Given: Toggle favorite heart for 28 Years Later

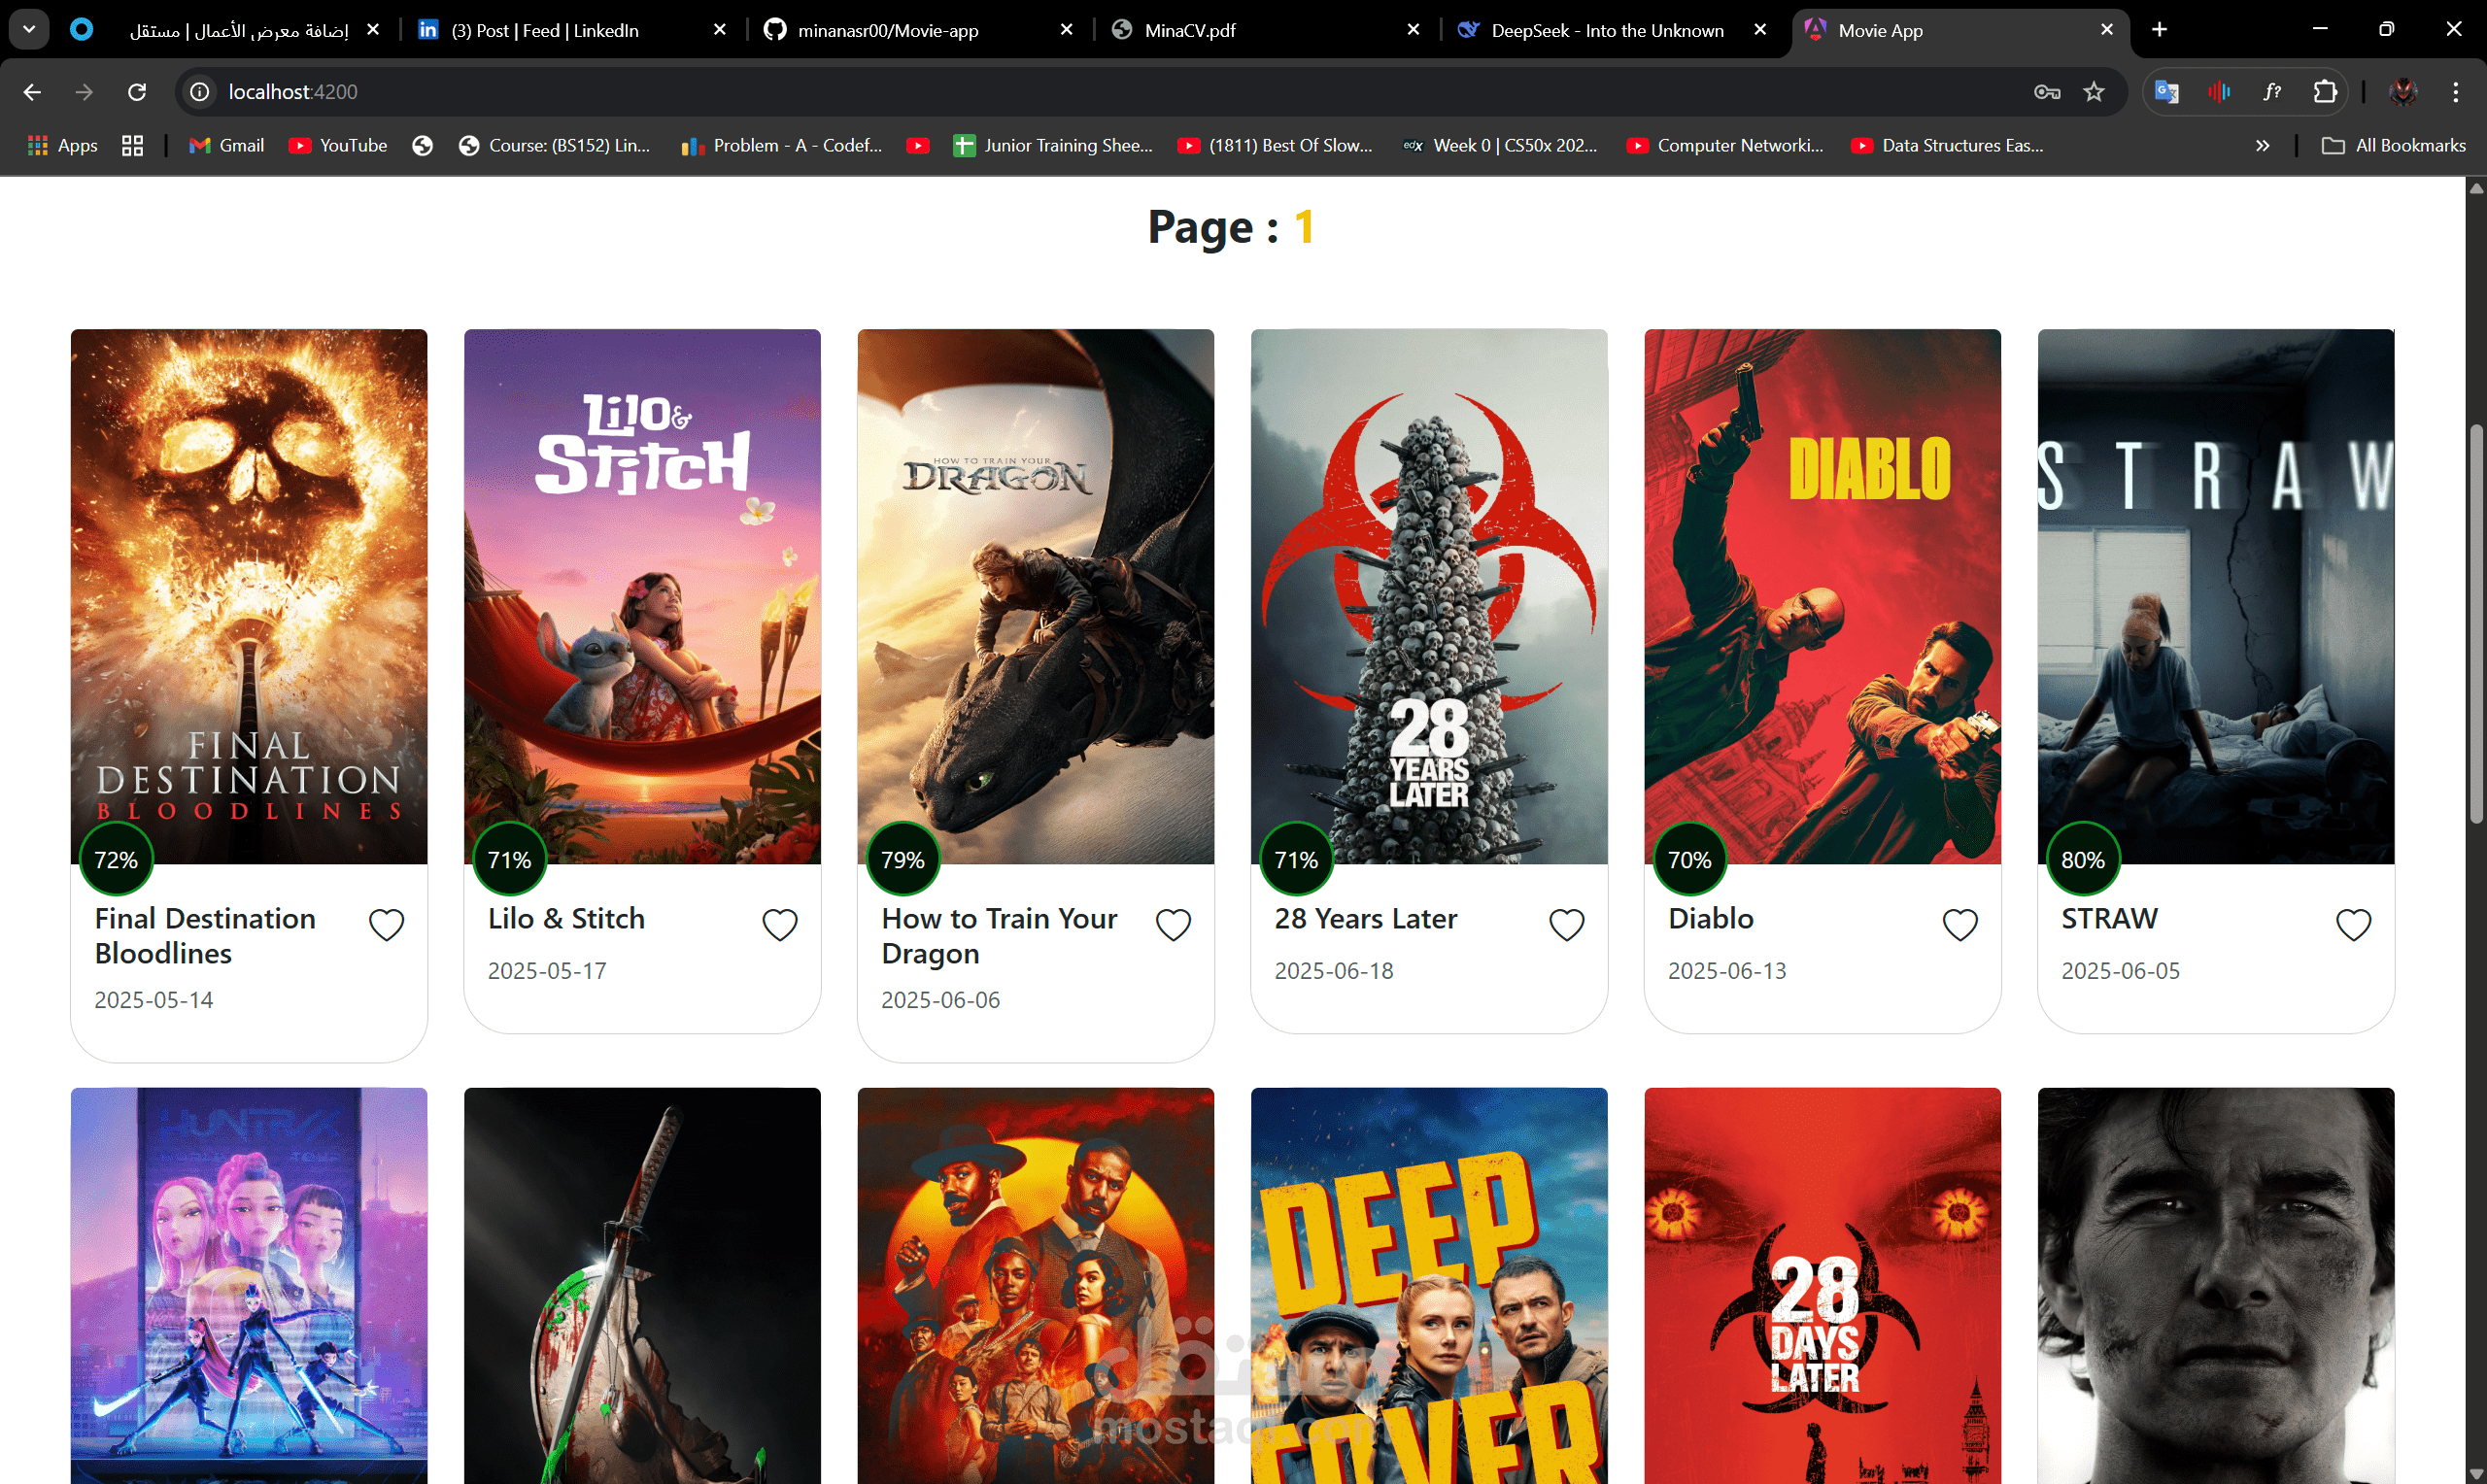Looking at the screenshot, I should click(1566, 925).
